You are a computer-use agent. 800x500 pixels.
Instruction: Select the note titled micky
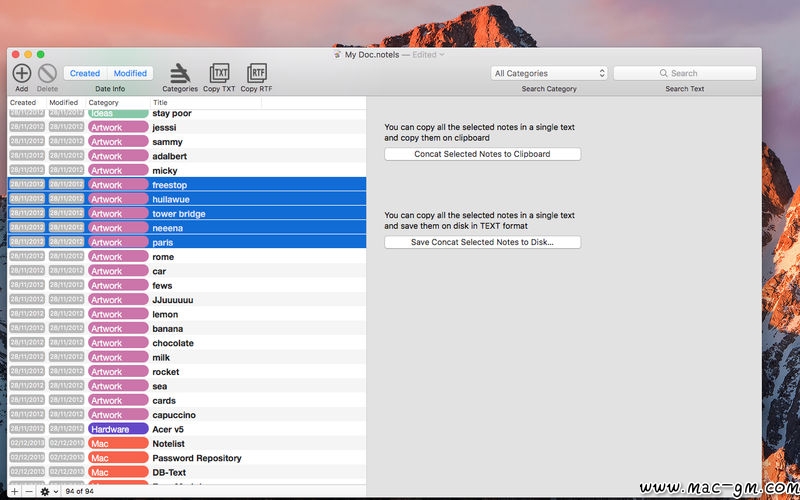tap(187, 170)
